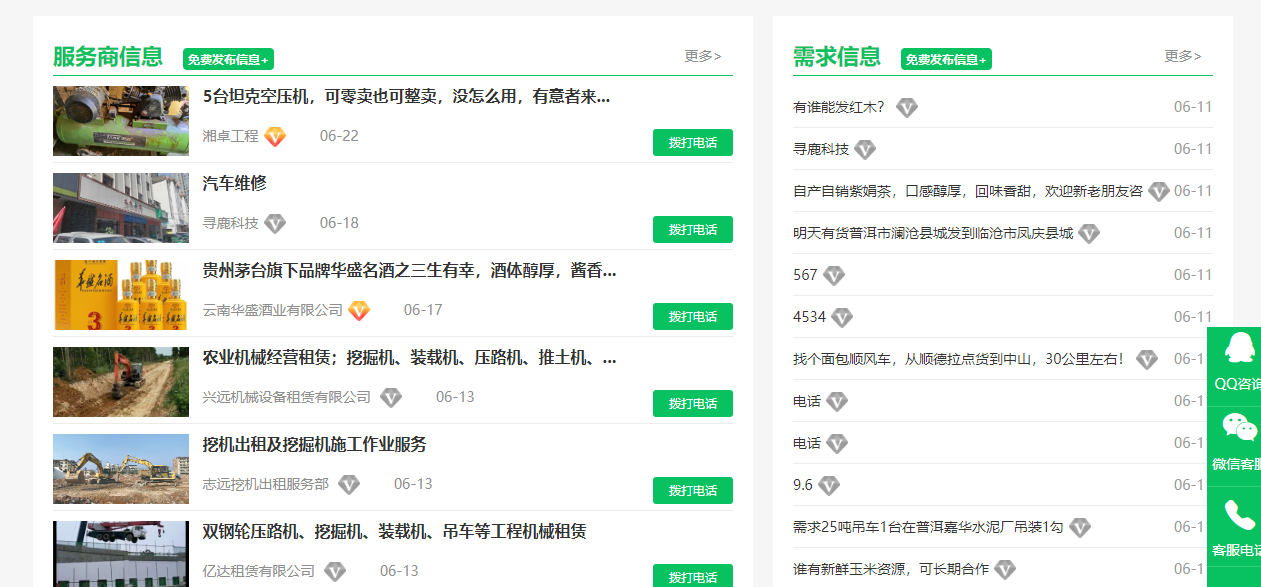Expand 更多> in 需求信息 section
The width and height of the screenshot is (1261, 587).
pos(1182,56)
